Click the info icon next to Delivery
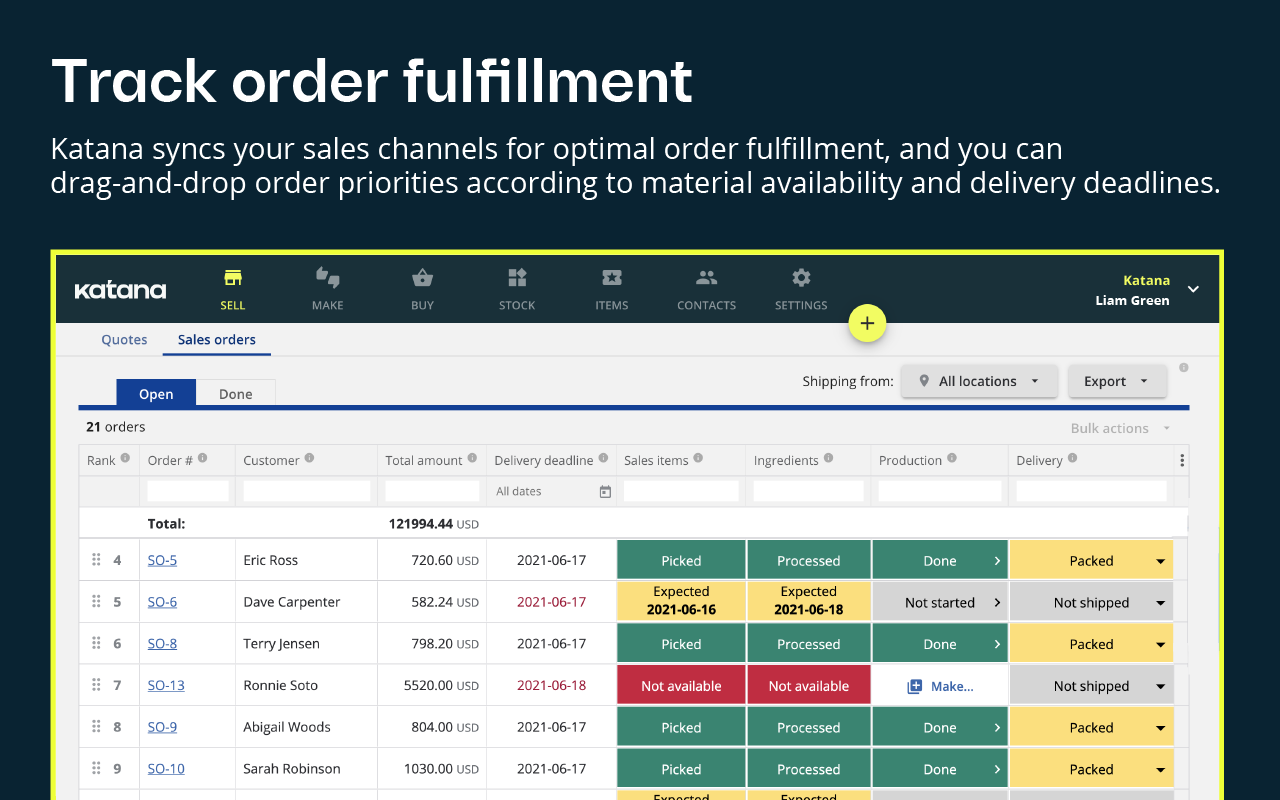Screen dimensions: 1280x800 pyautogui.click(x=1072, y=458)
